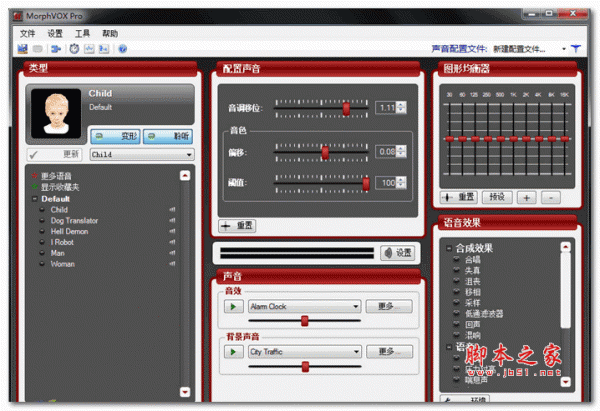
Task: Play the Alarm Clock sound effect
Action: 233,307
